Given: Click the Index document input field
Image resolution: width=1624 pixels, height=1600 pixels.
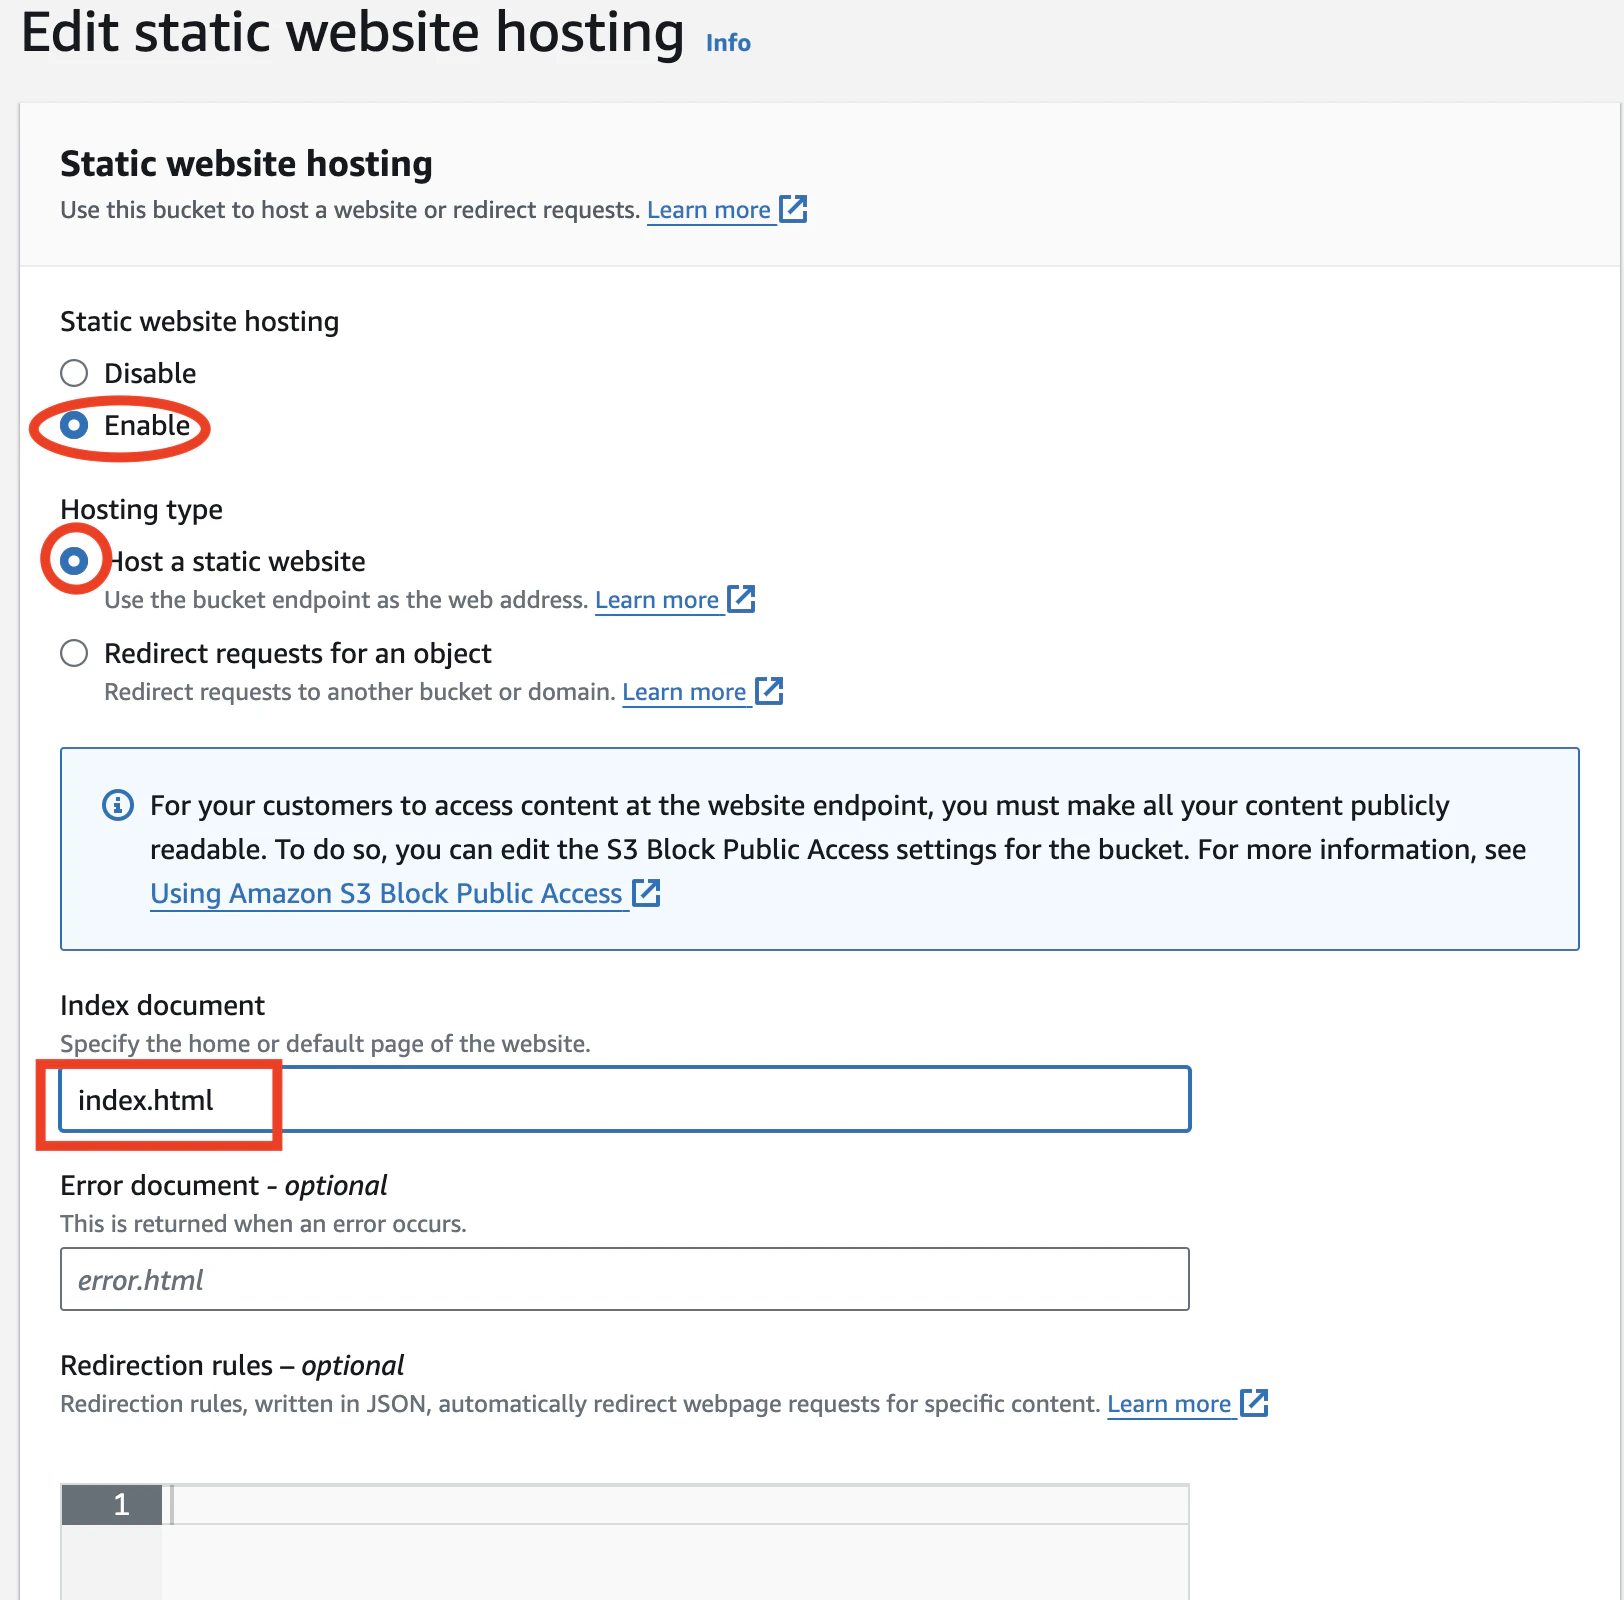Looking at the screenshot, I should [625, 1099].
